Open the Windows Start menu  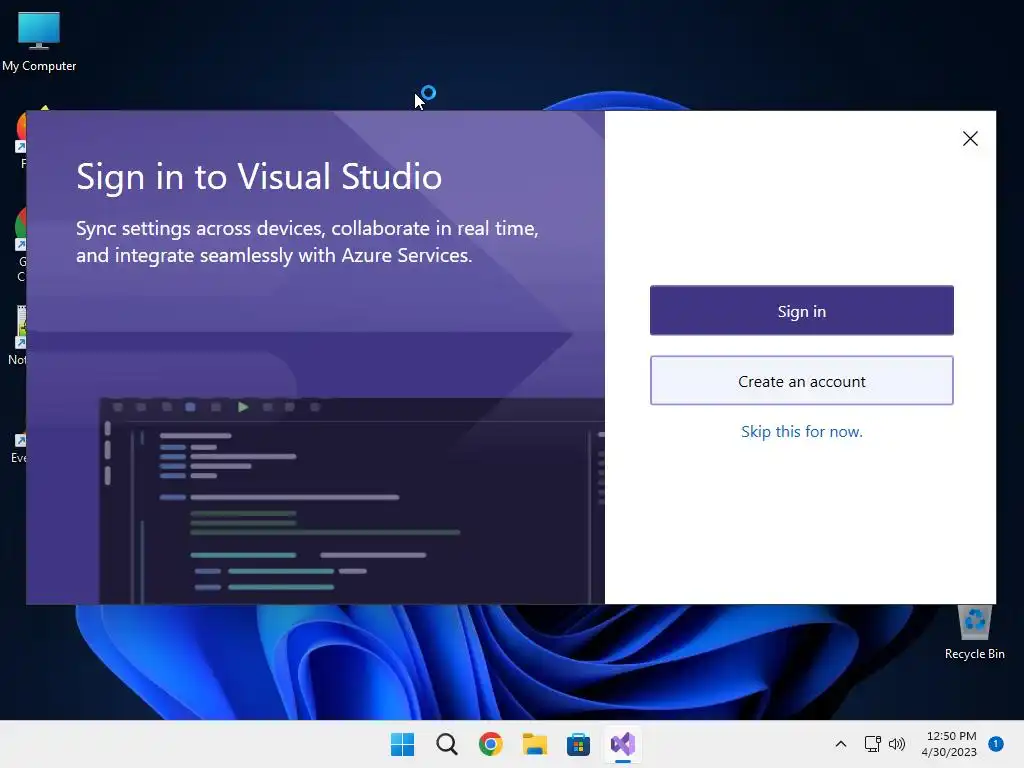(x=402, y=744)
